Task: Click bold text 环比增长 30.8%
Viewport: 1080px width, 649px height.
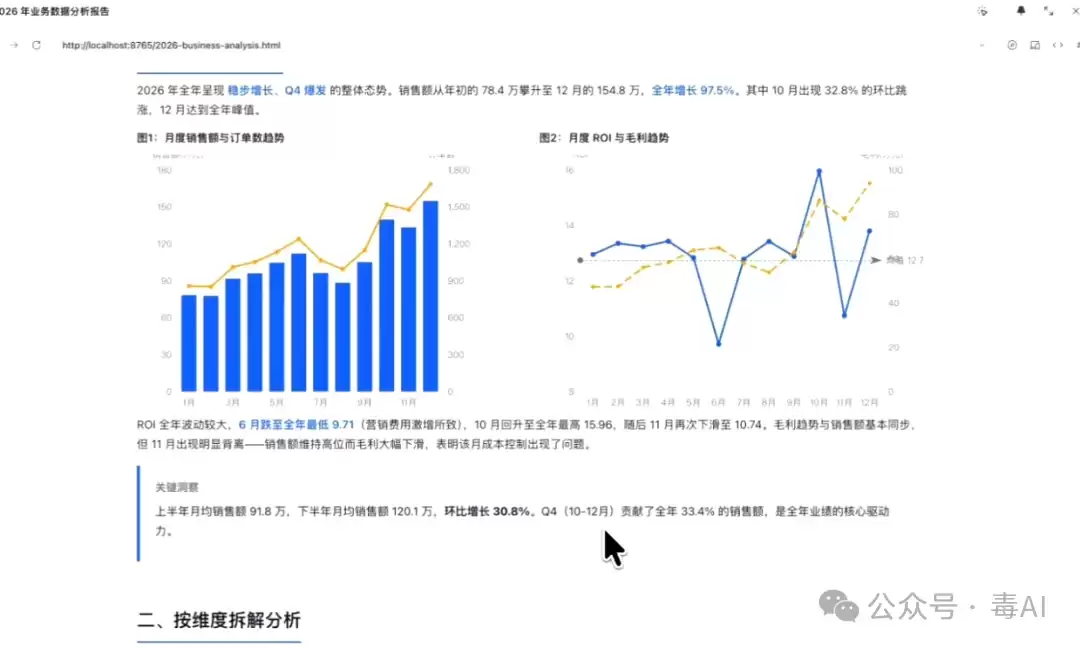Action: (487, 511)
